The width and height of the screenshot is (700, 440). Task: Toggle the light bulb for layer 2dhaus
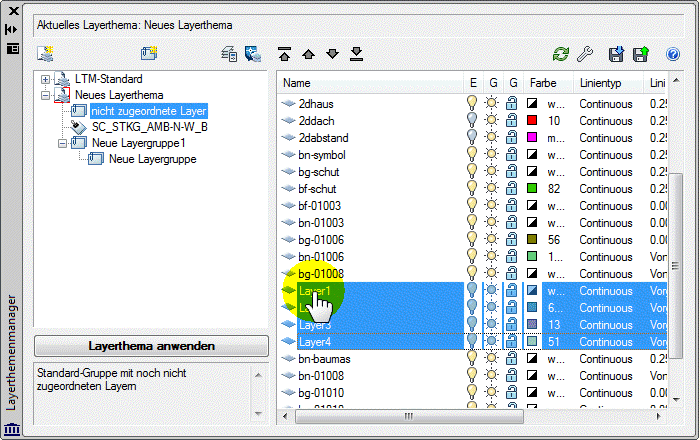(472, 103)
